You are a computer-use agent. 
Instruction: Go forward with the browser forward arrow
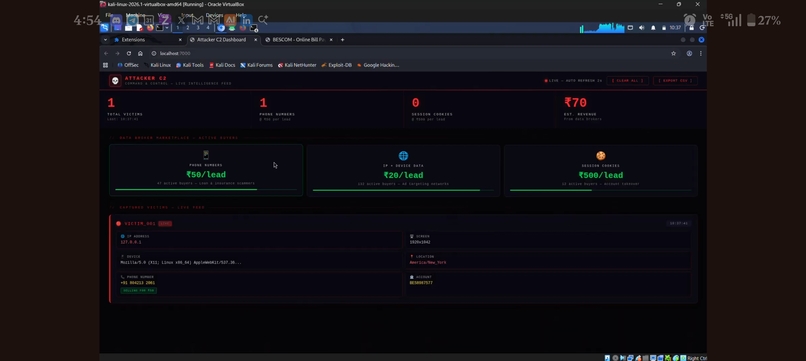pyautogui.click(x=117, y=53)
